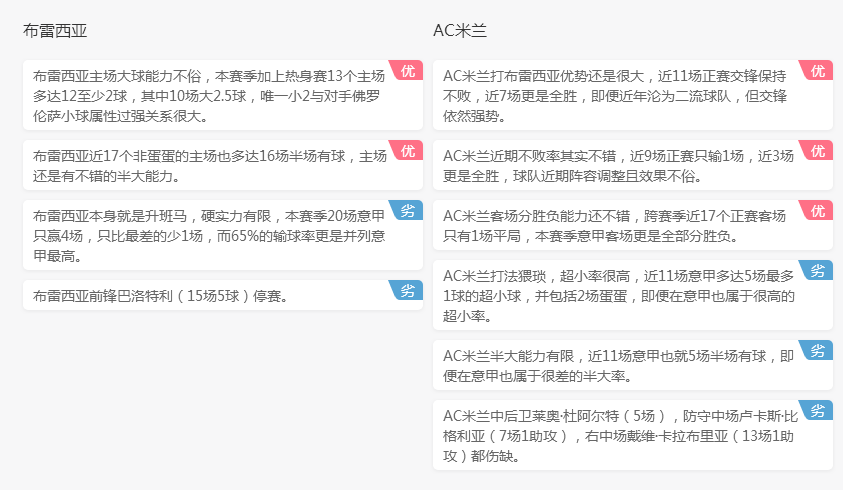Click the 劣 badge on AC米兰 打法猥琐 card
This screenshot has width=843, height=490.
817,271
